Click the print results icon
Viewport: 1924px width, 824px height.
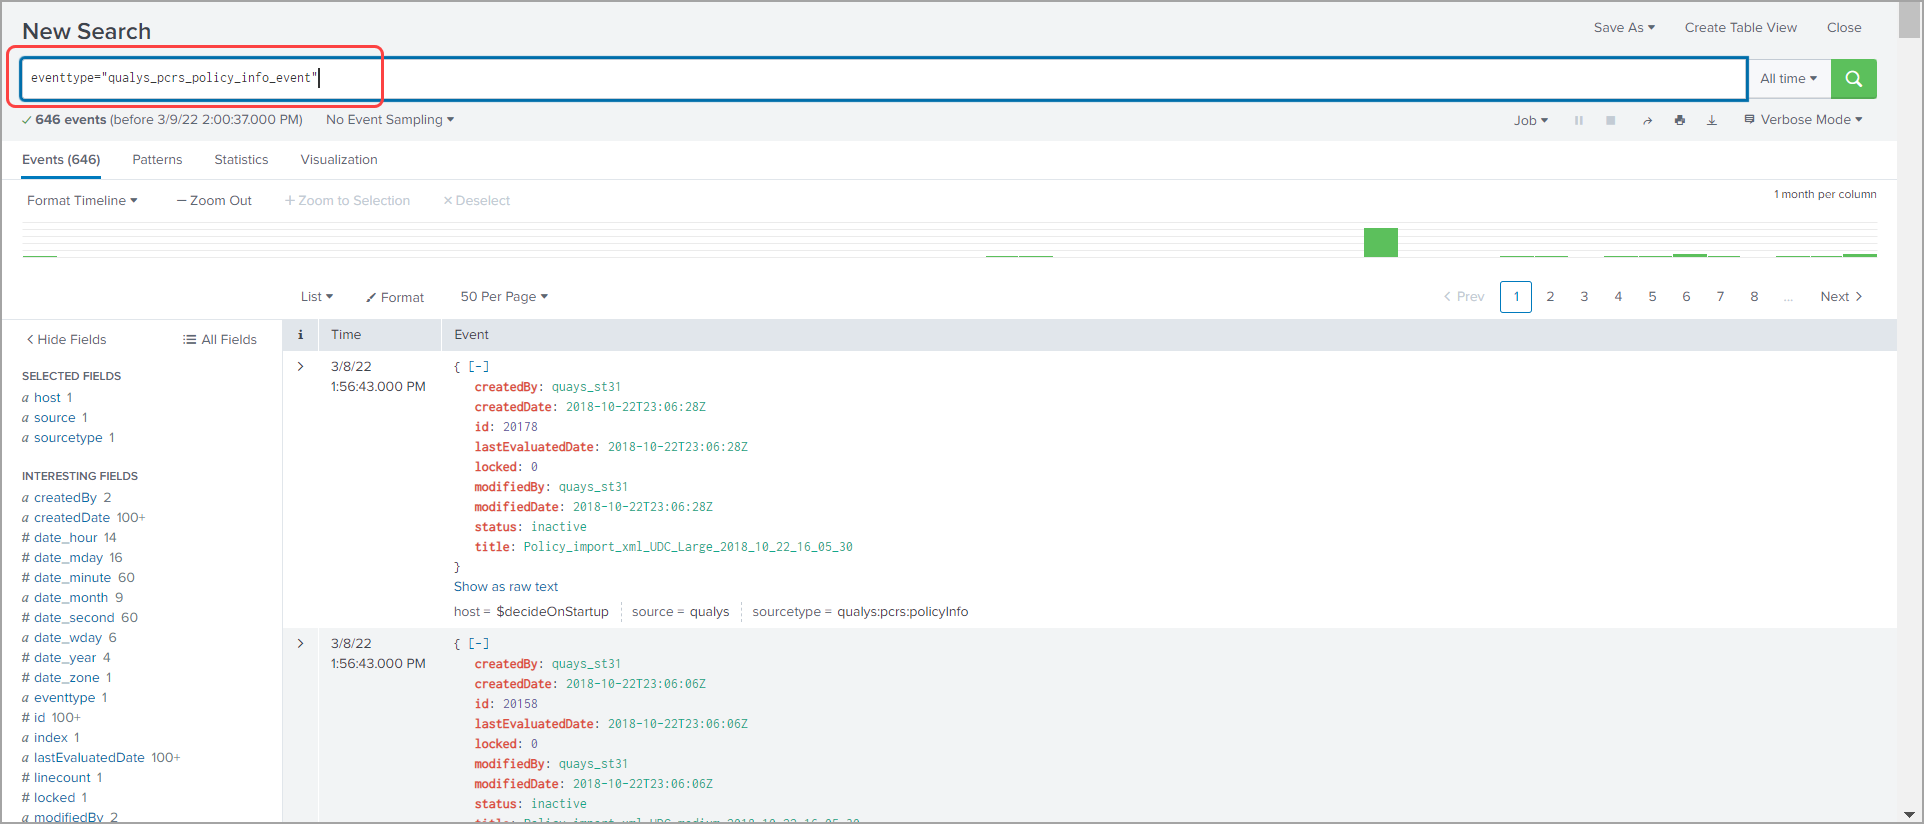[x=1679, y=120]
